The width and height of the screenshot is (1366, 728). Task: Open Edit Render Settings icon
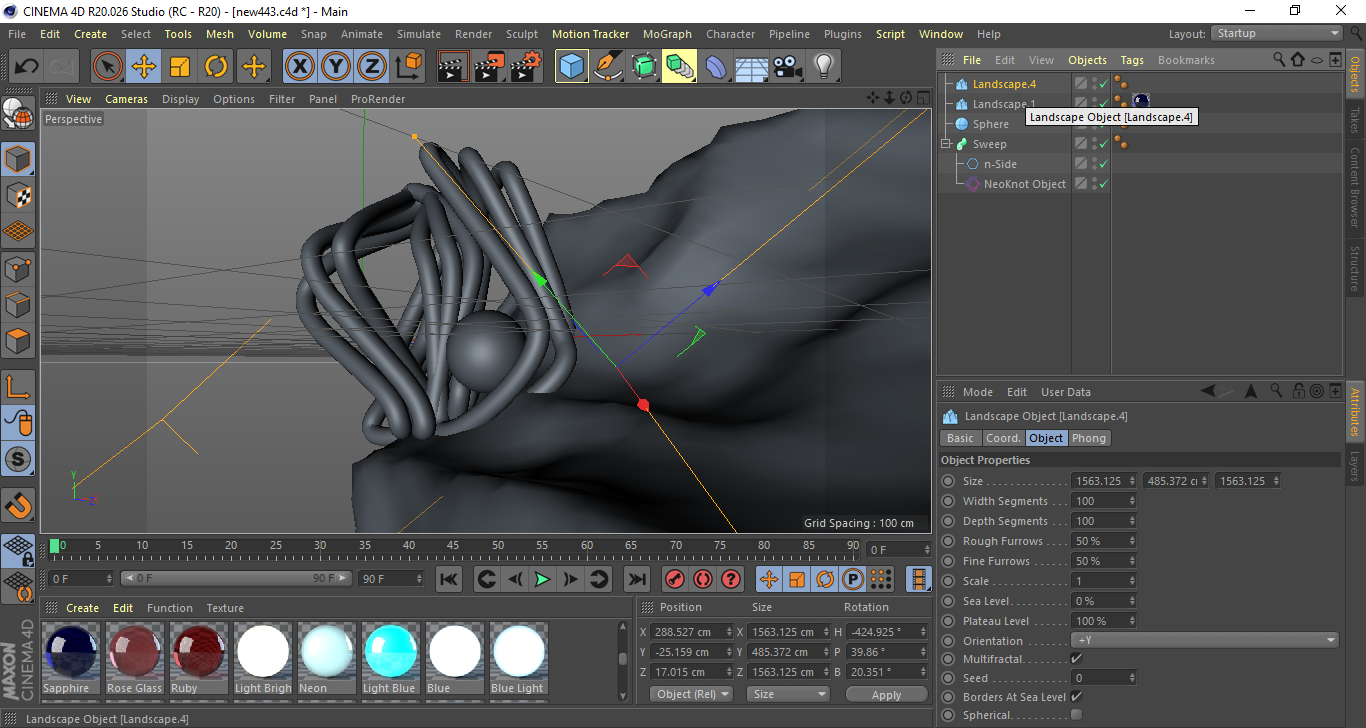coord(526,67)
